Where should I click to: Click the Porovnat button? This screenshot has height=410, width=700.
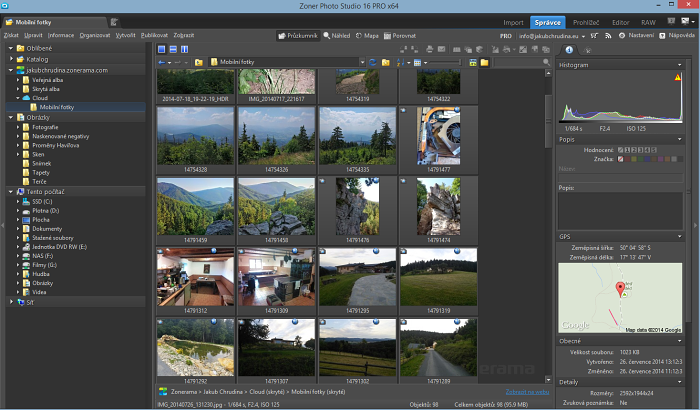click(400, 36)
